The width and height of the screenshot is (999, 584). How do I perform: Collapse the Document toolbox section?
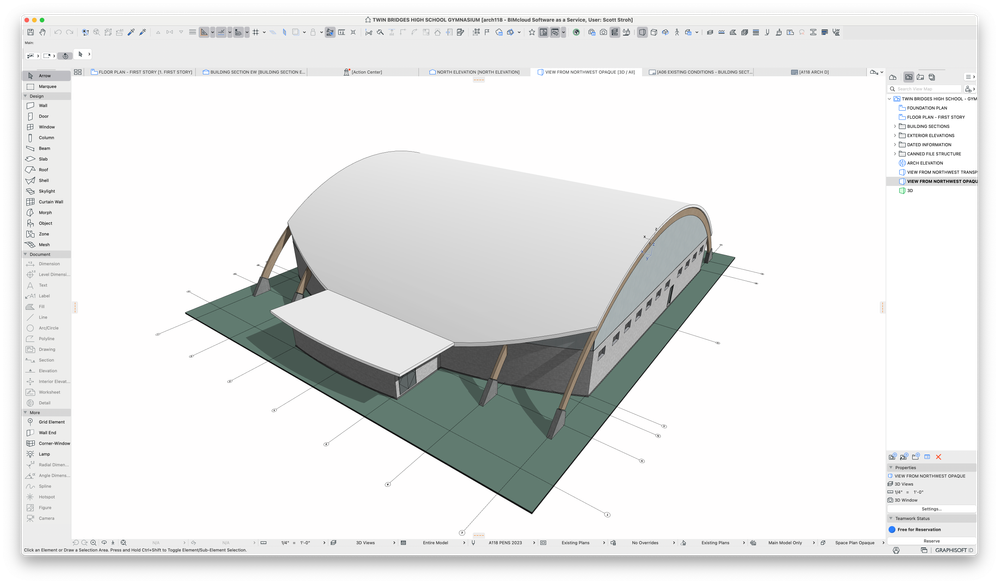tap(25, 254)
